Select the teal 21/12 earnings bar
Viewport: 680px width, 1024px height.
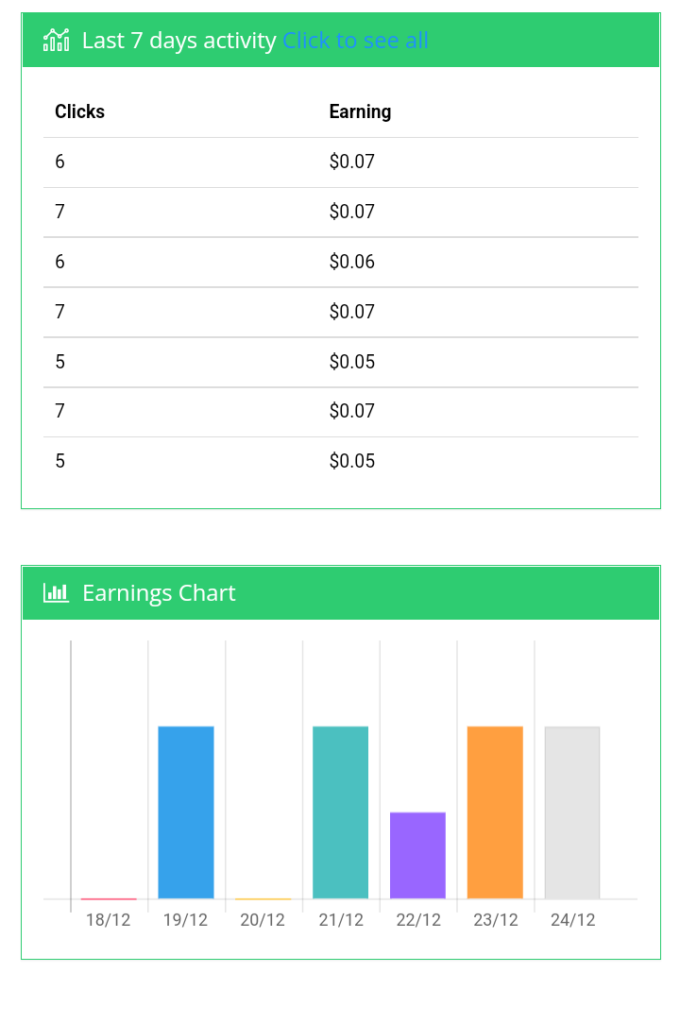(340, 812)
